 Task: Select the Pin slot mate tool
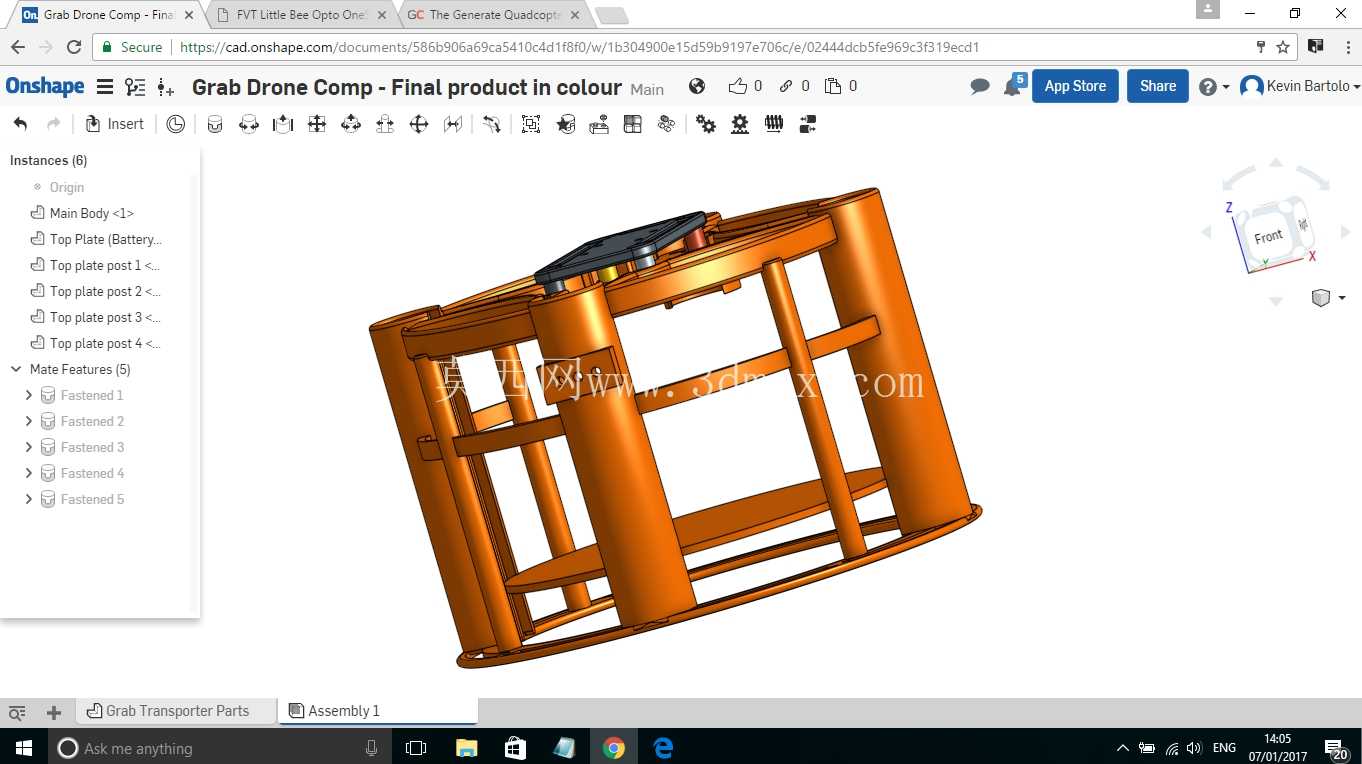[385, 124]
